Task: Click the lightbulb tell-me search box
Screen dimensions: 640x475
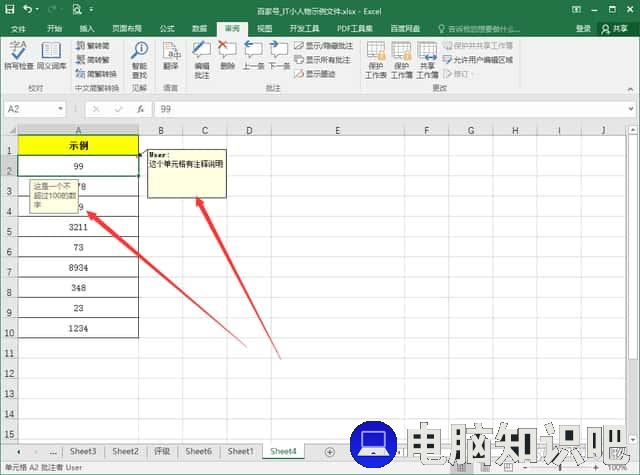Action: [x=479, y=29]
